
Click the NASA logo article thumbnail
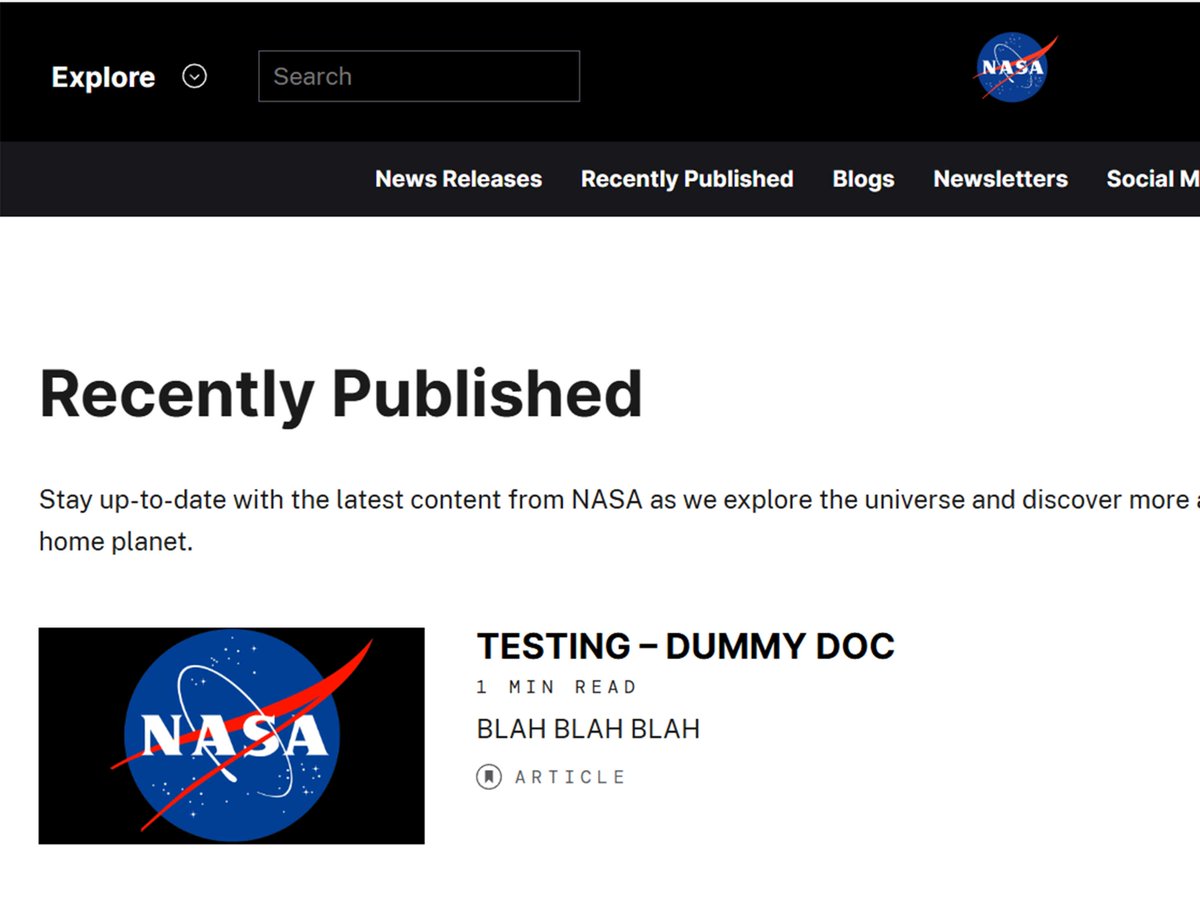[231, 736]
